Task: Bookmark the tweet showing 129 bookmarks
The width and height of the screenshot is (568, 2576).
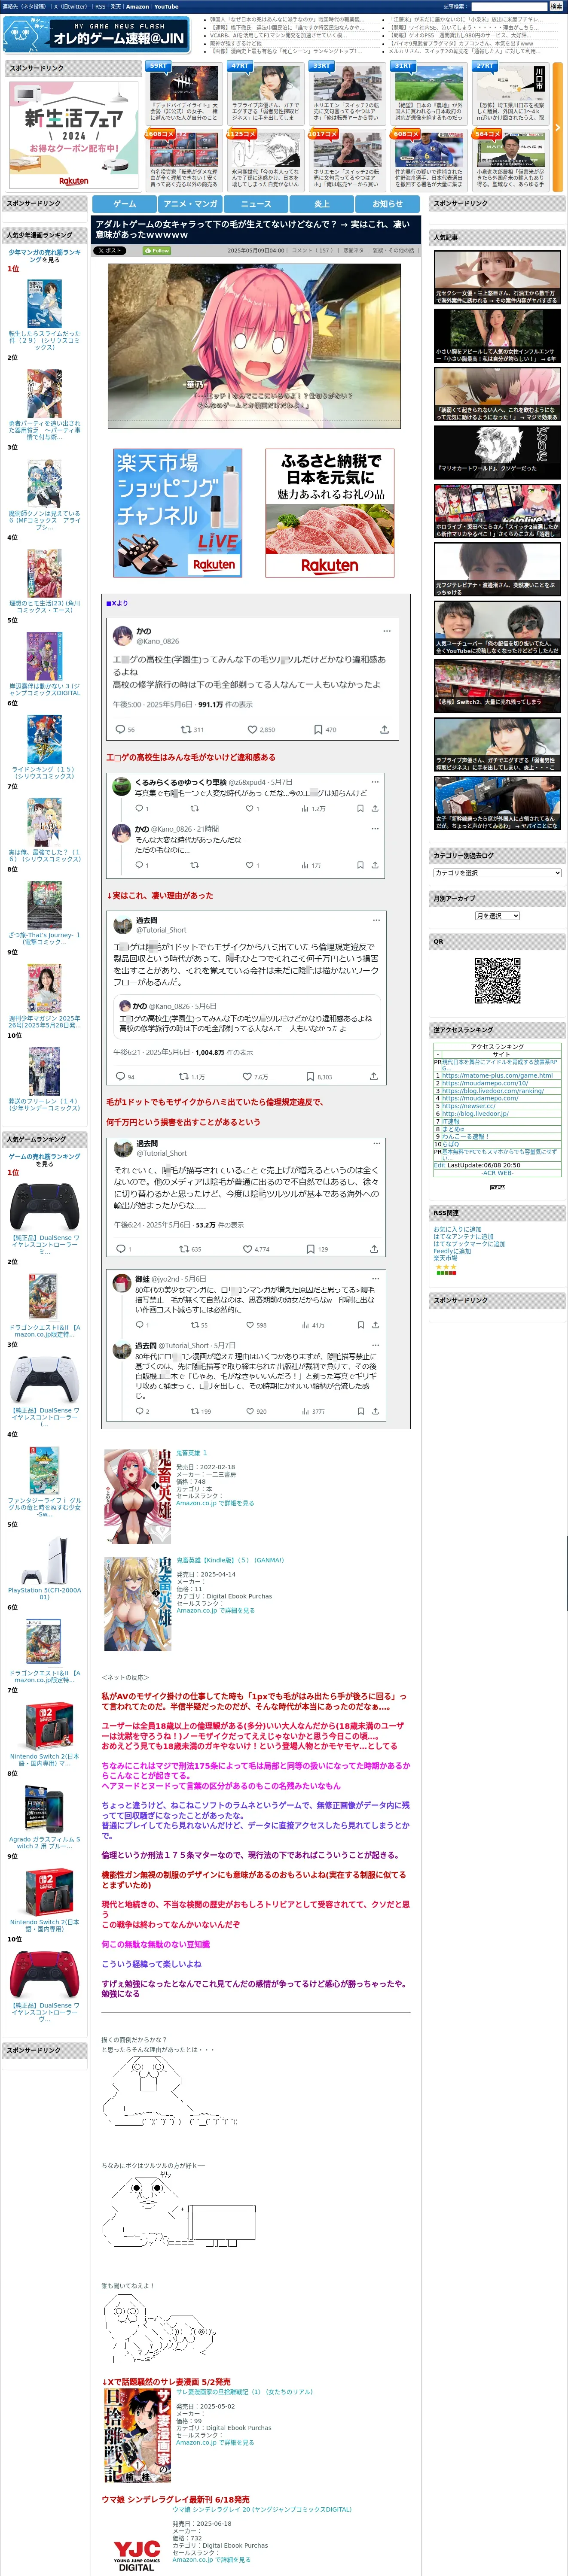Action: coord(310,1249)
